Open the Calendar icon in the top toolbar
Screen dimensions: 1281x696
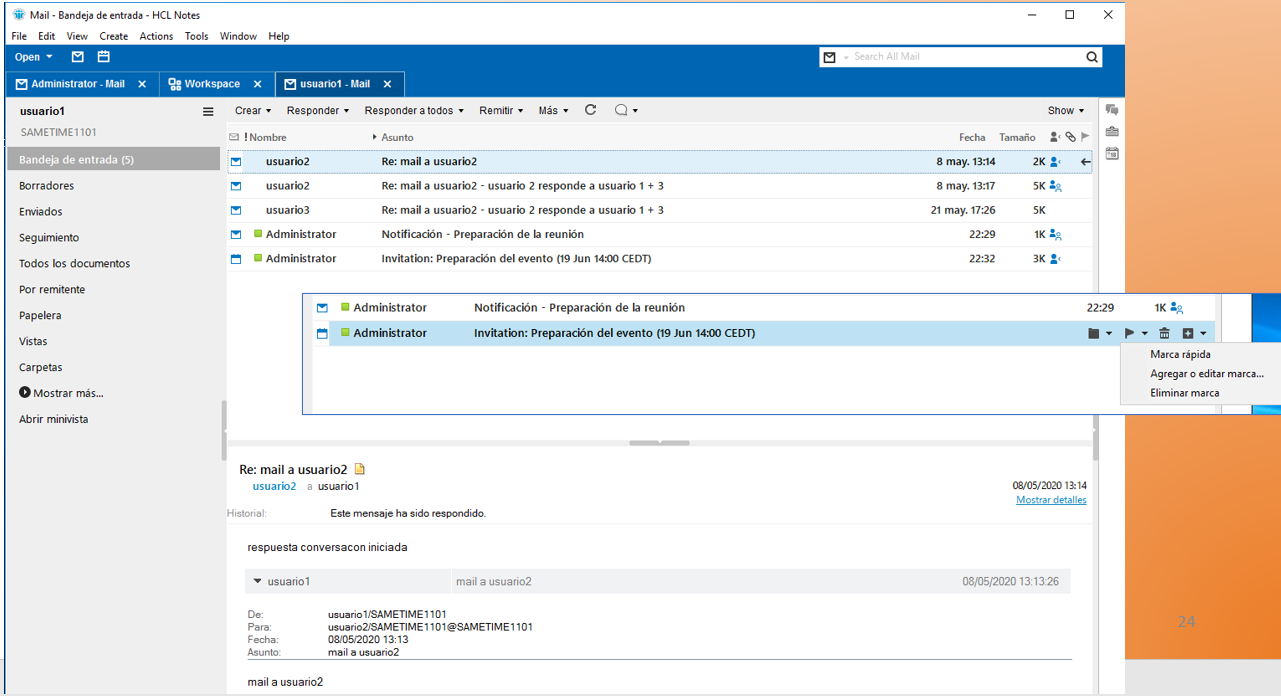[103, 57]
